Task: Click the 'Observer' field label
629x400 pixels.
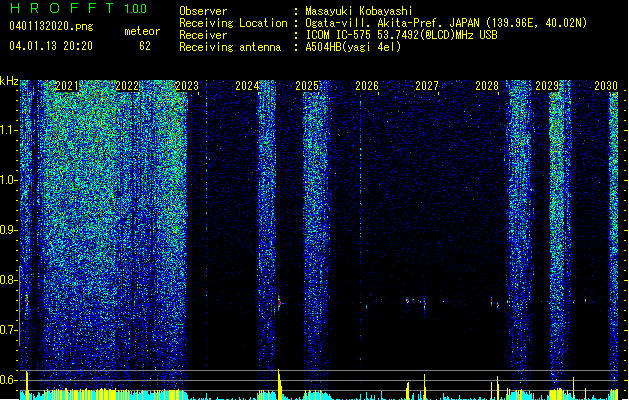Action: point(203,11)
